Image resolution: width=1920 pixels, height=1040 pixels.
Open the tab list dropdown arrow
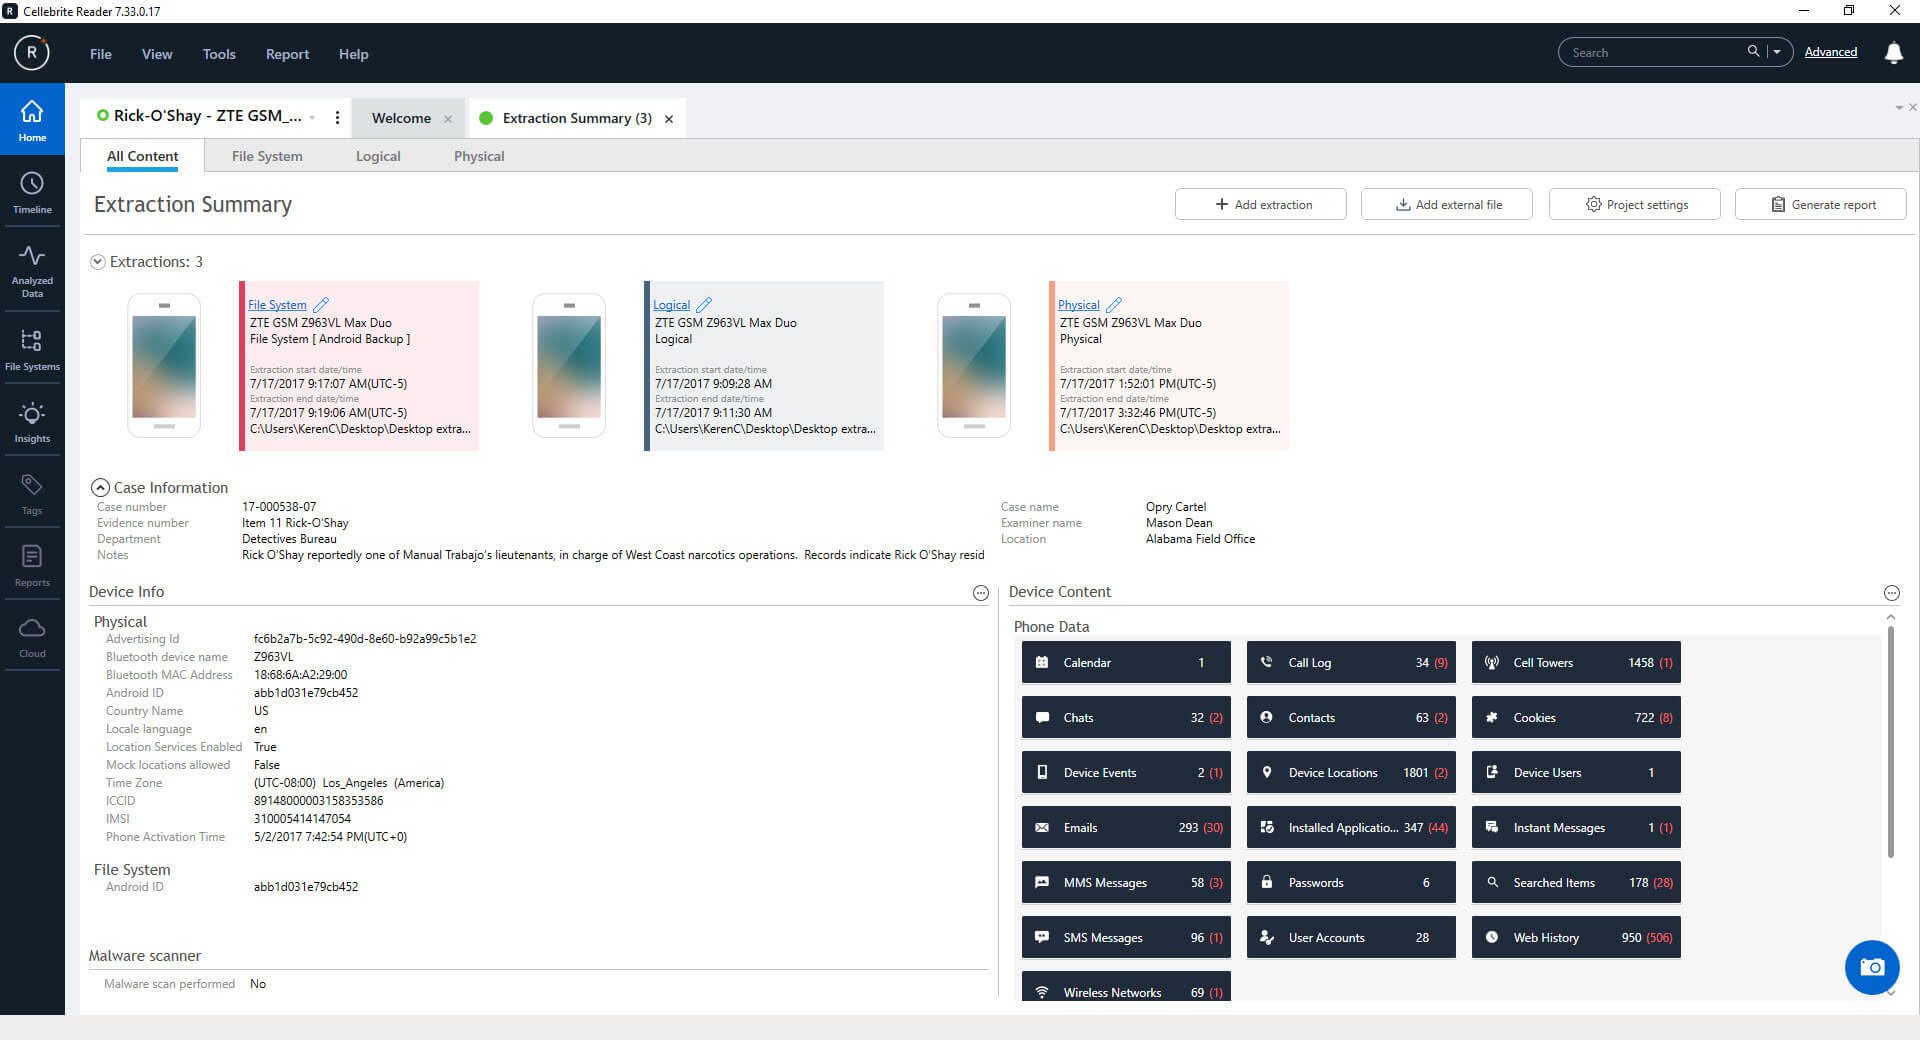click(1898, 107)
